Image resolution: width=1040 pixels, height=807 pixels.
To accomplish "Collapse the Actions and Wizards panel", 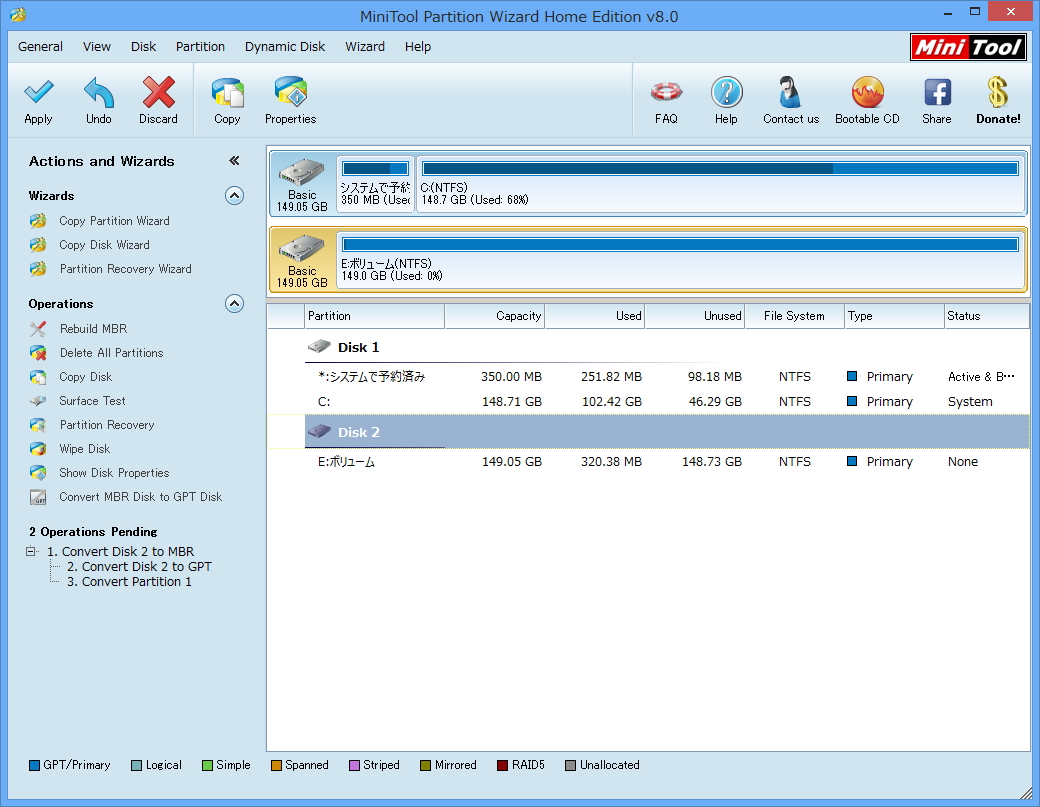I will 234,160.
